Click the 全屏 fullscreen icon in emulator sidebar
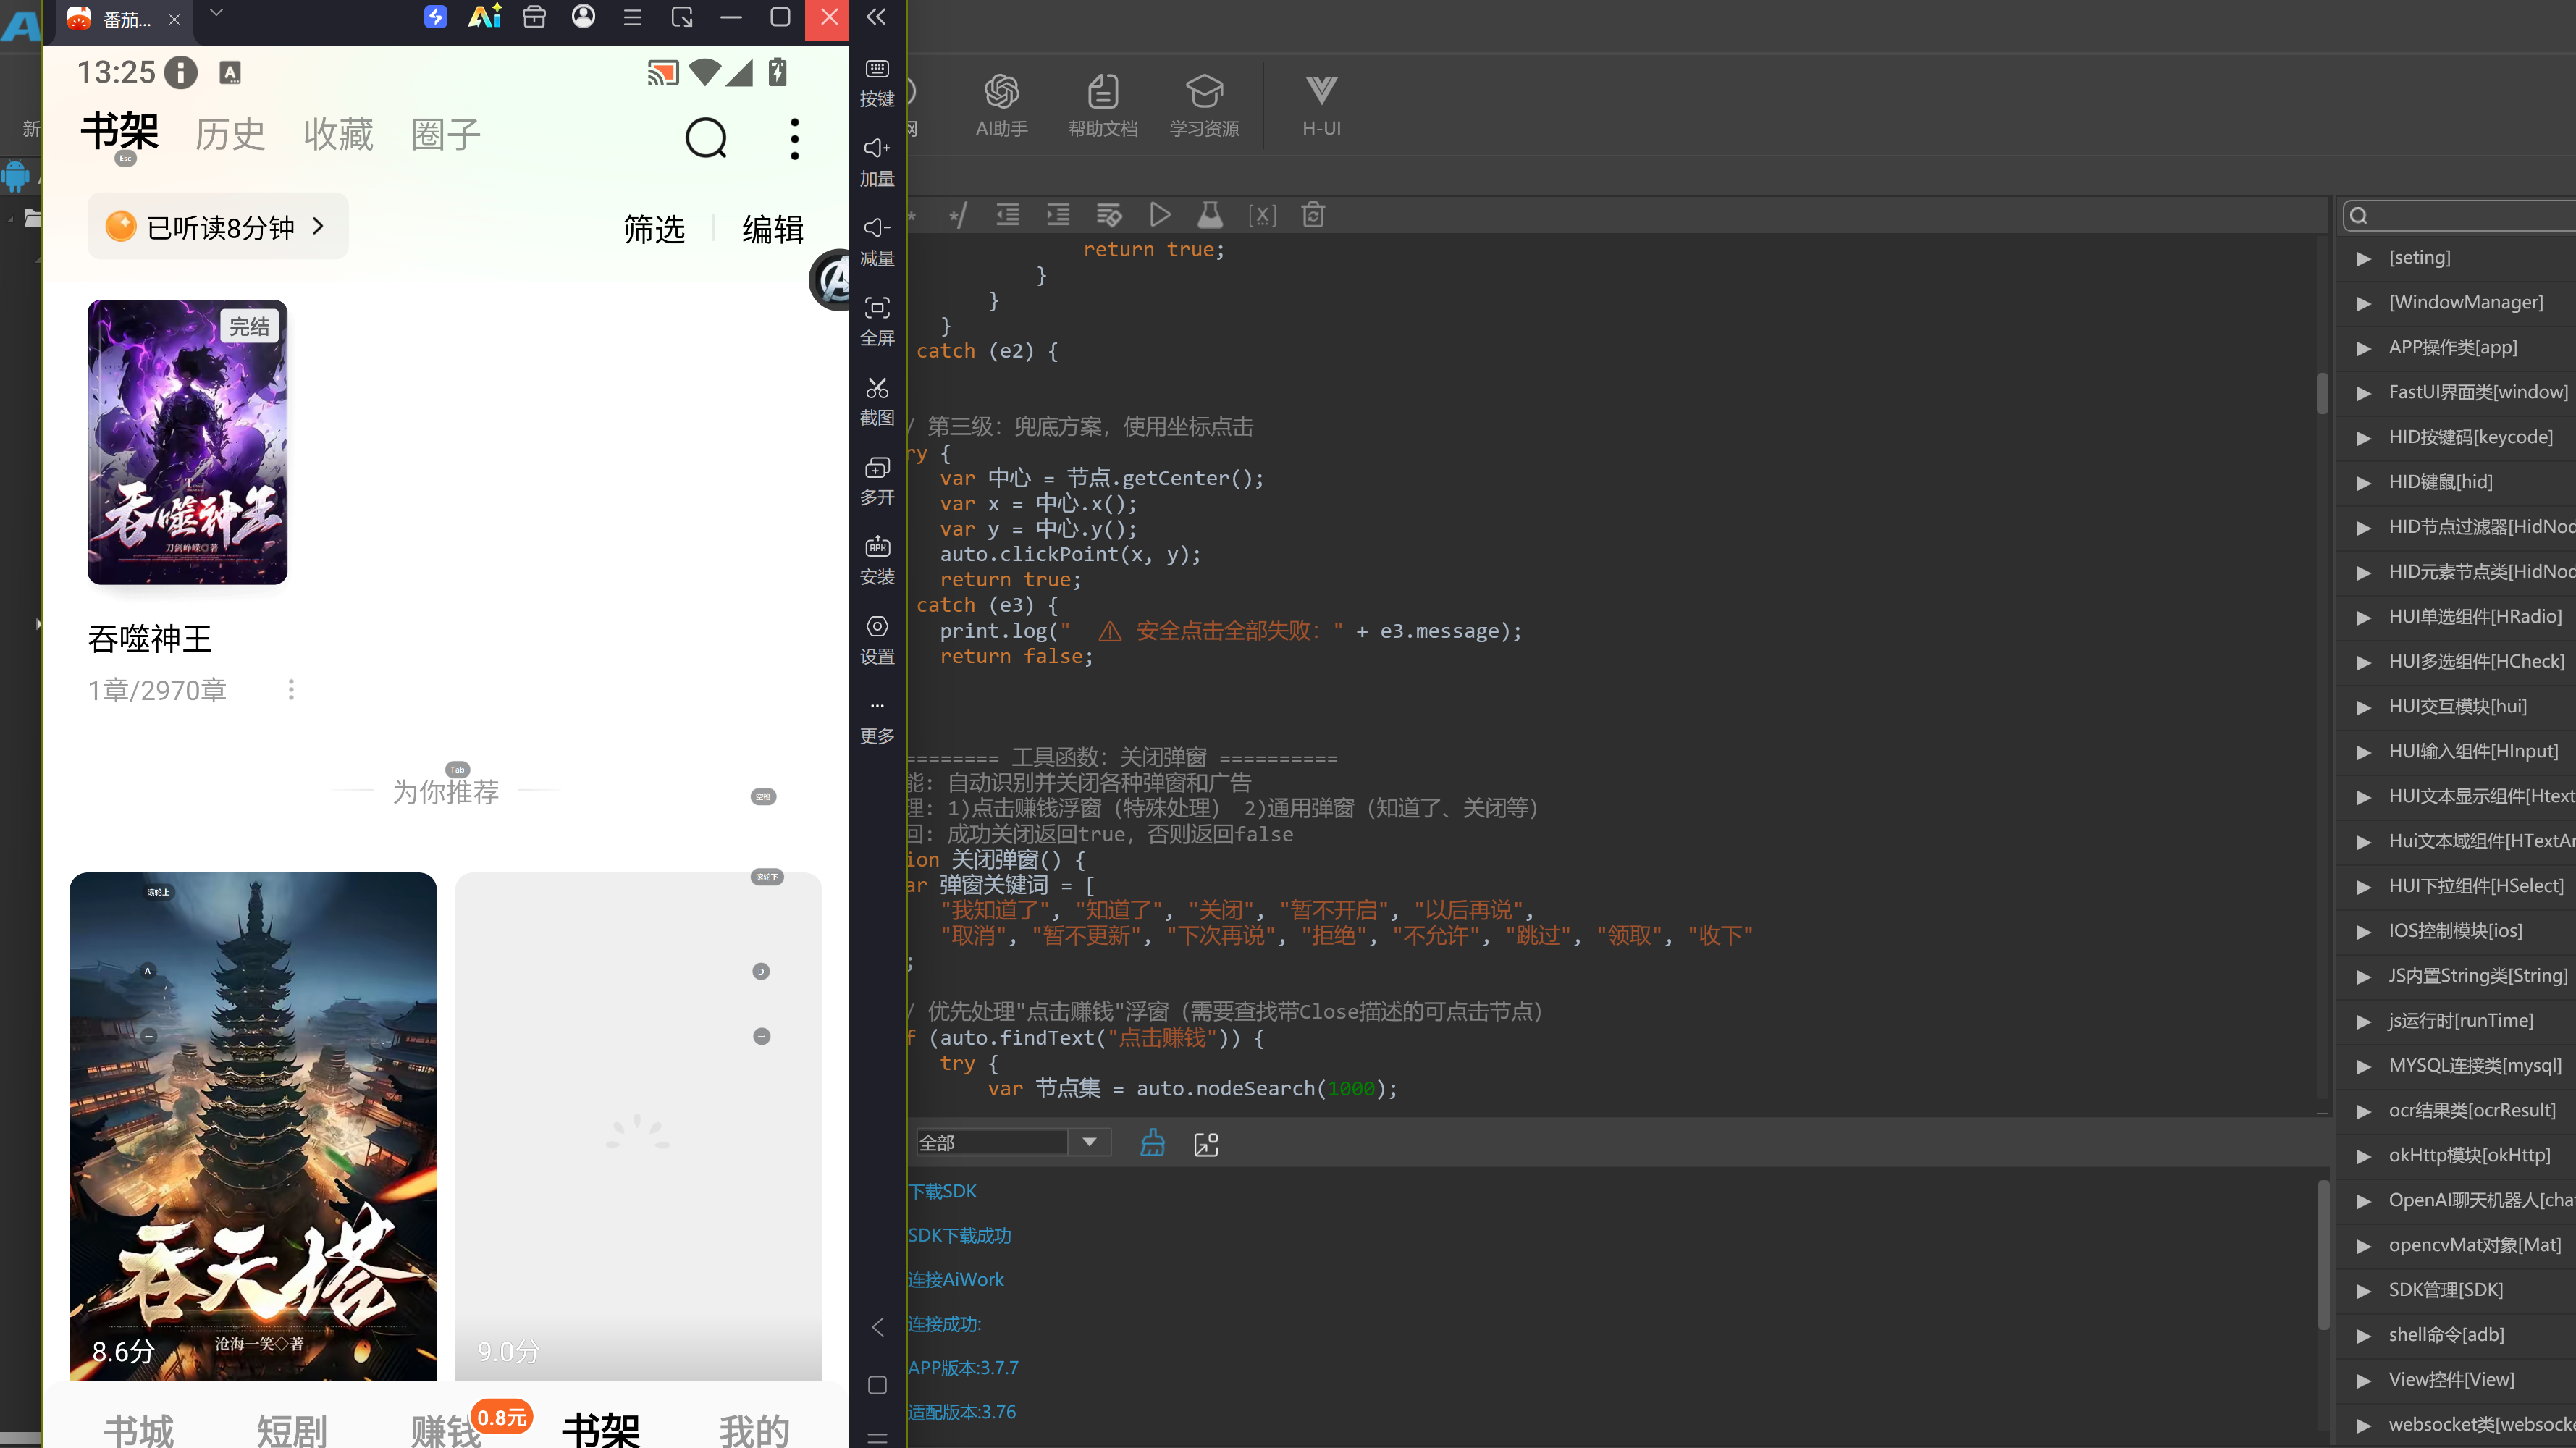The height and width of the screenshot is (1448, 2576). 877,321
